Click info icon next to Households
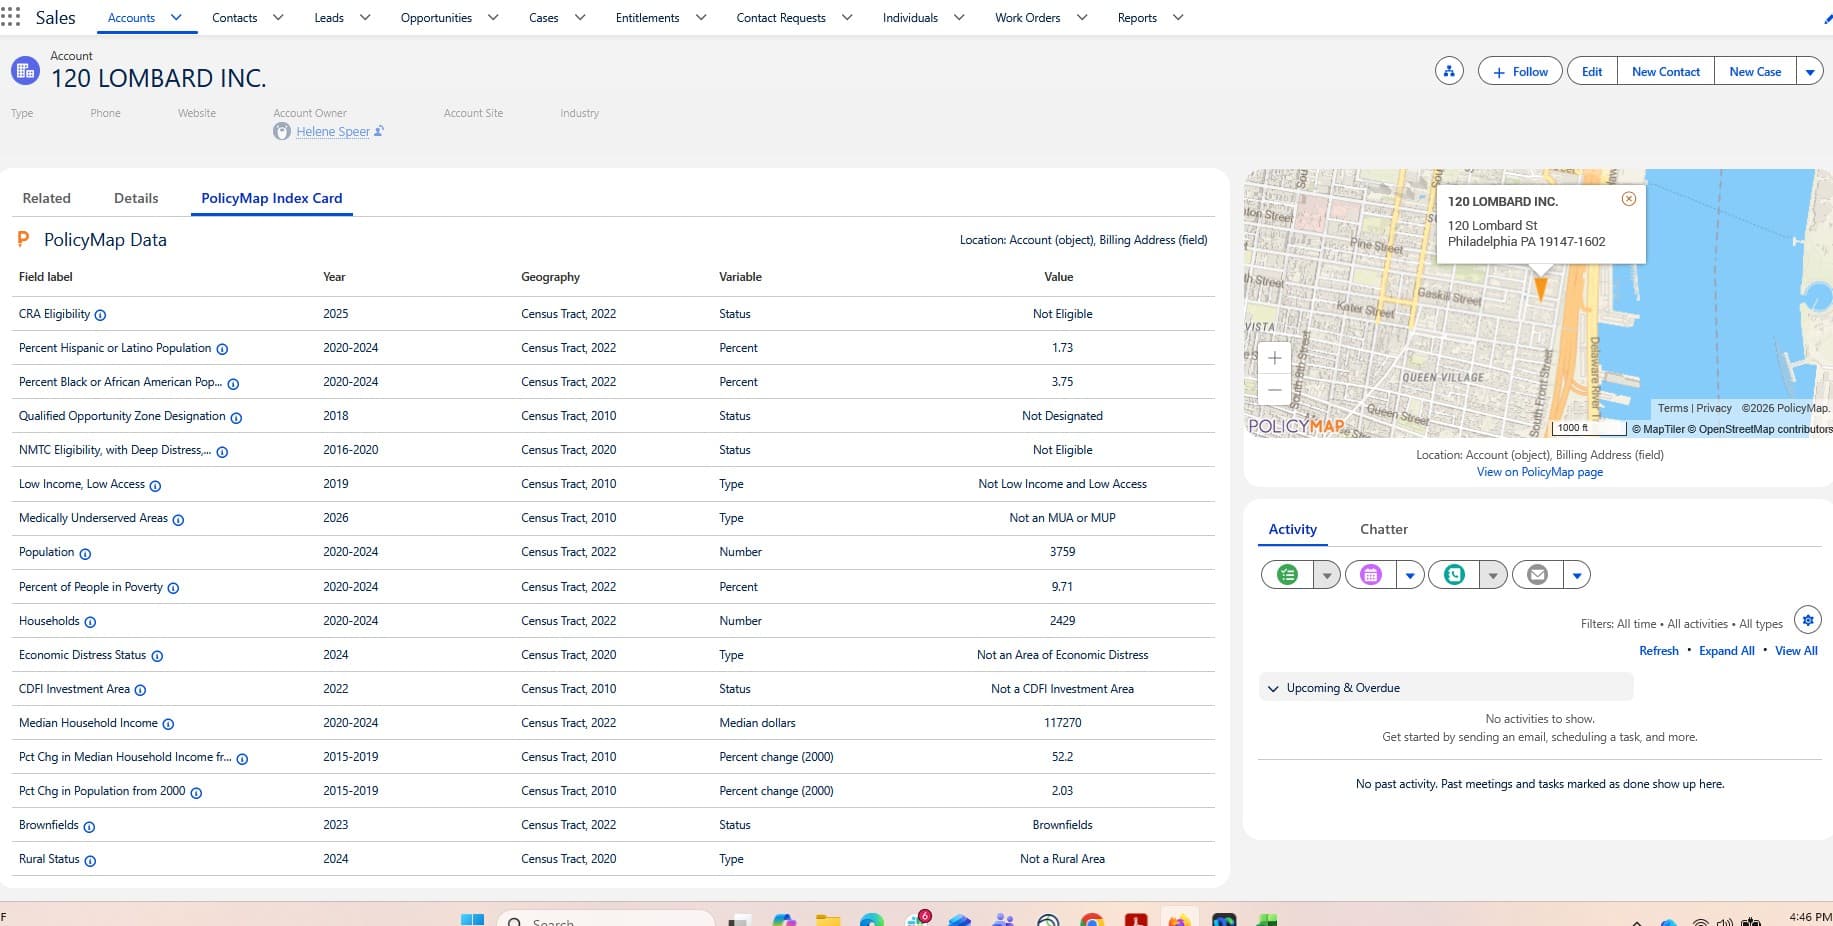 pyautogui.click(x=90, y=622)
